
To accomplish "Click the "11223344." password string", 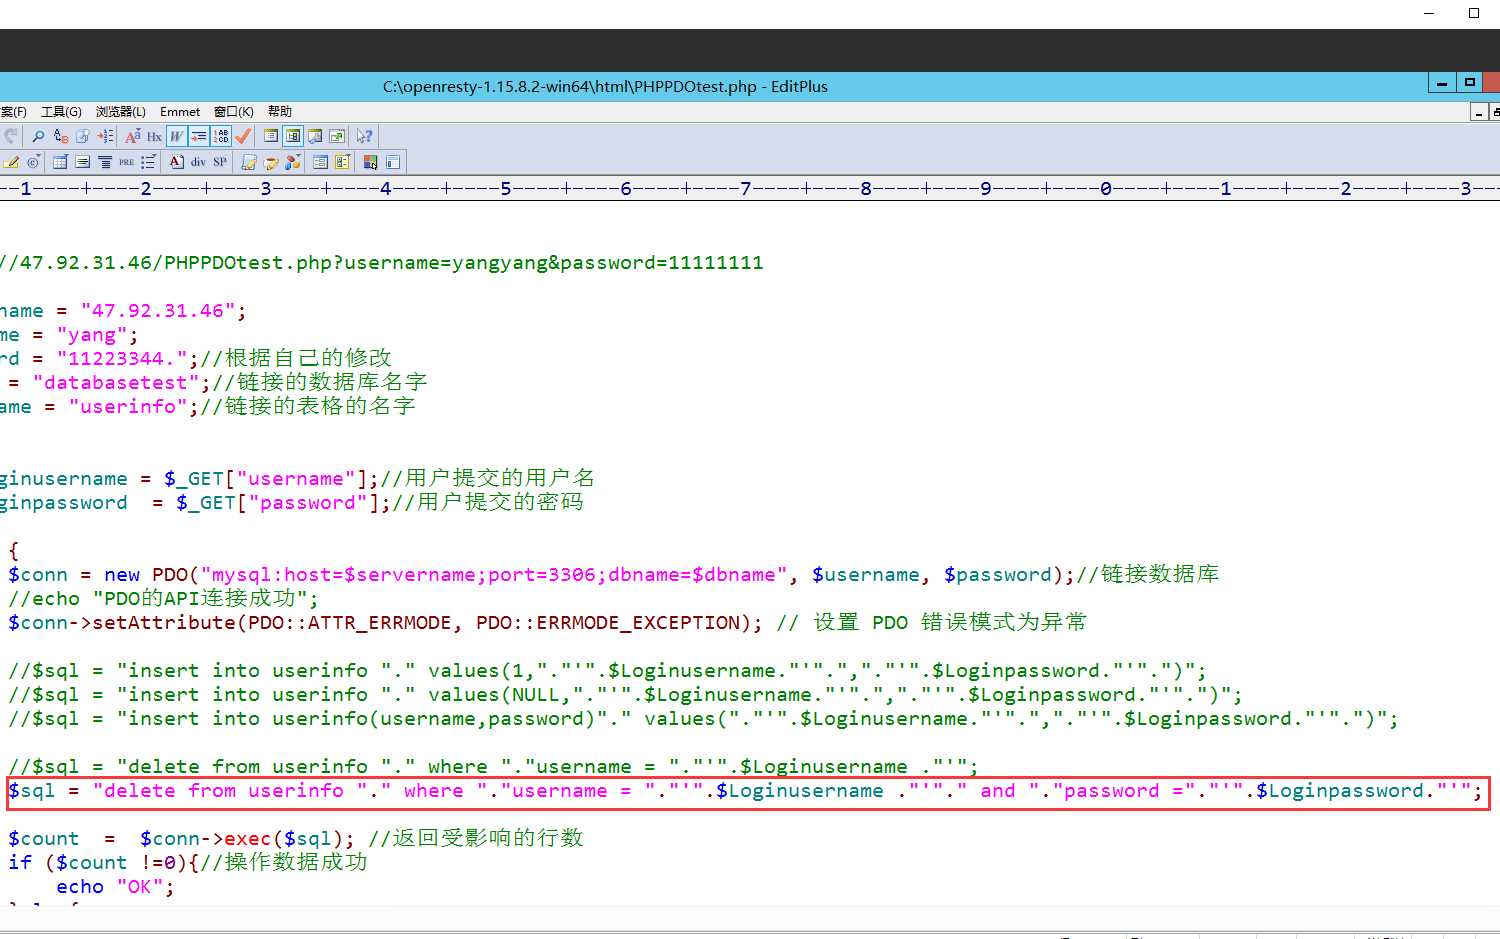I will click(x=122, y=359).
